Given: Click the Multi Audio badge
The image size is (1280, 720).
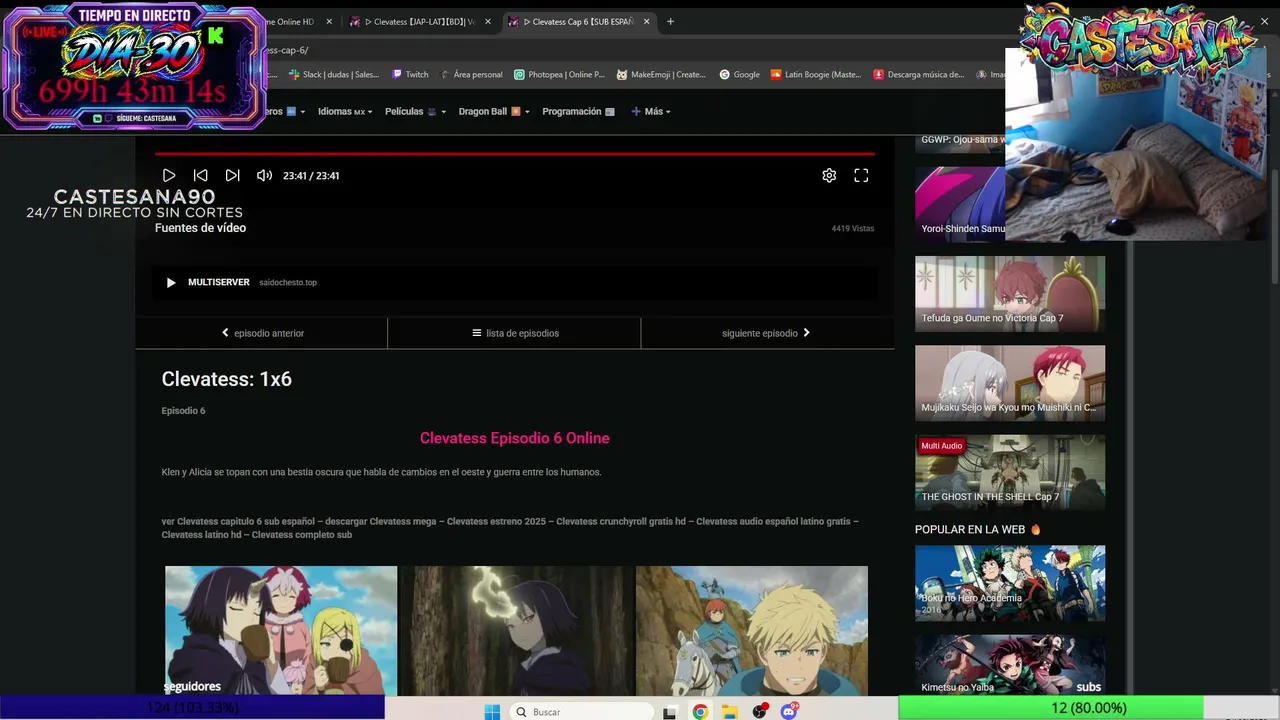Looking at the screenshot, I should pos(942,446).
